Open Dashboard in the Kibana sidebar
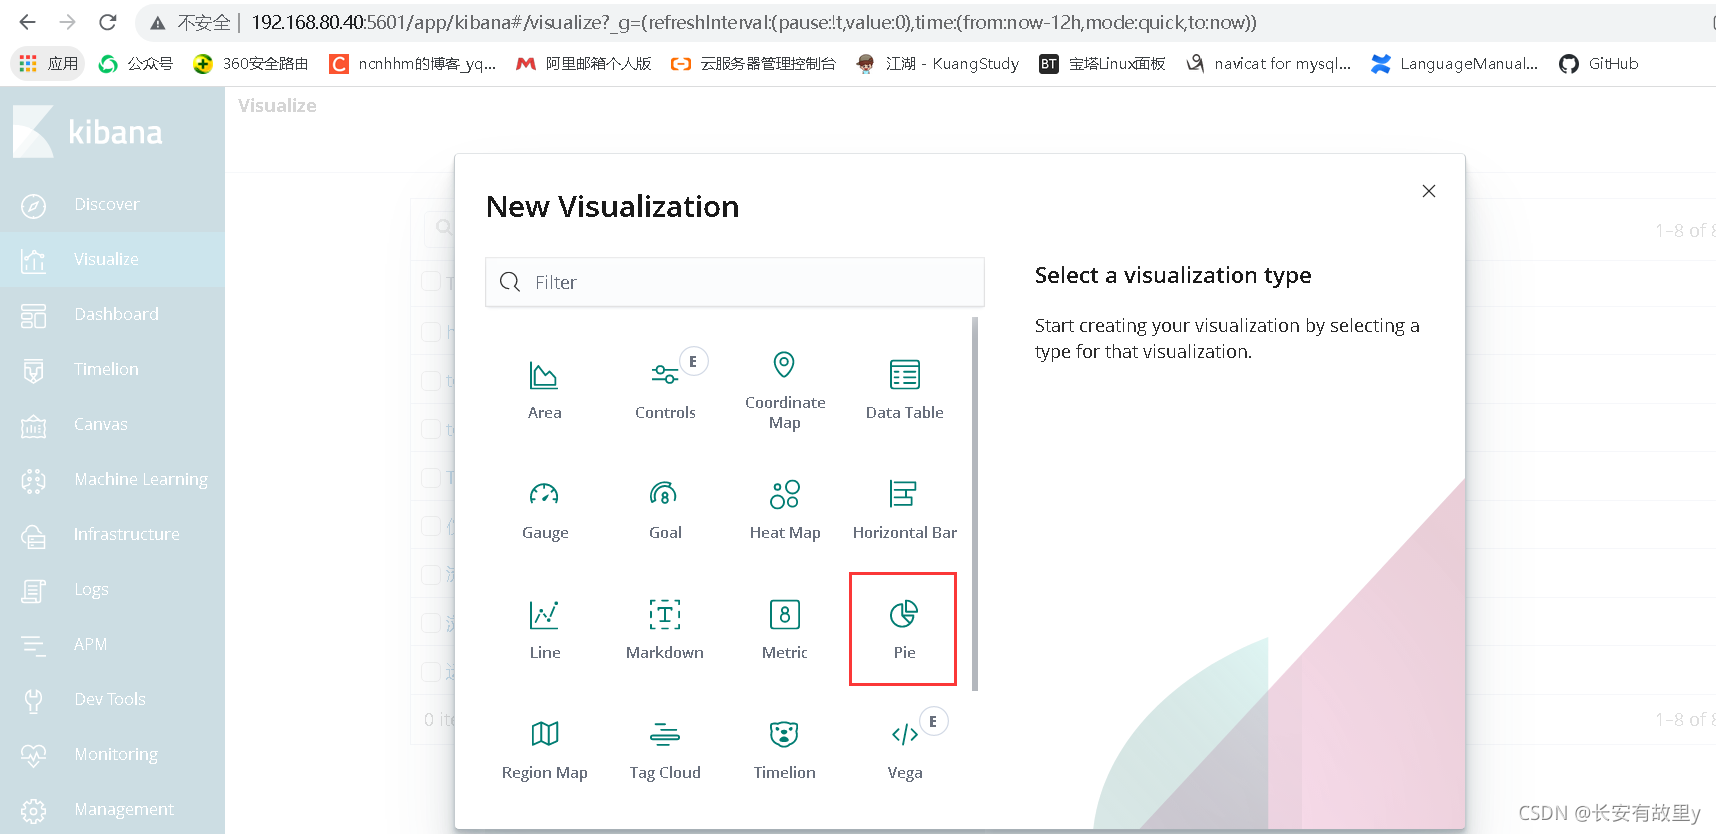The width and height of the screenshot is (1716, 834). (112, 314)
